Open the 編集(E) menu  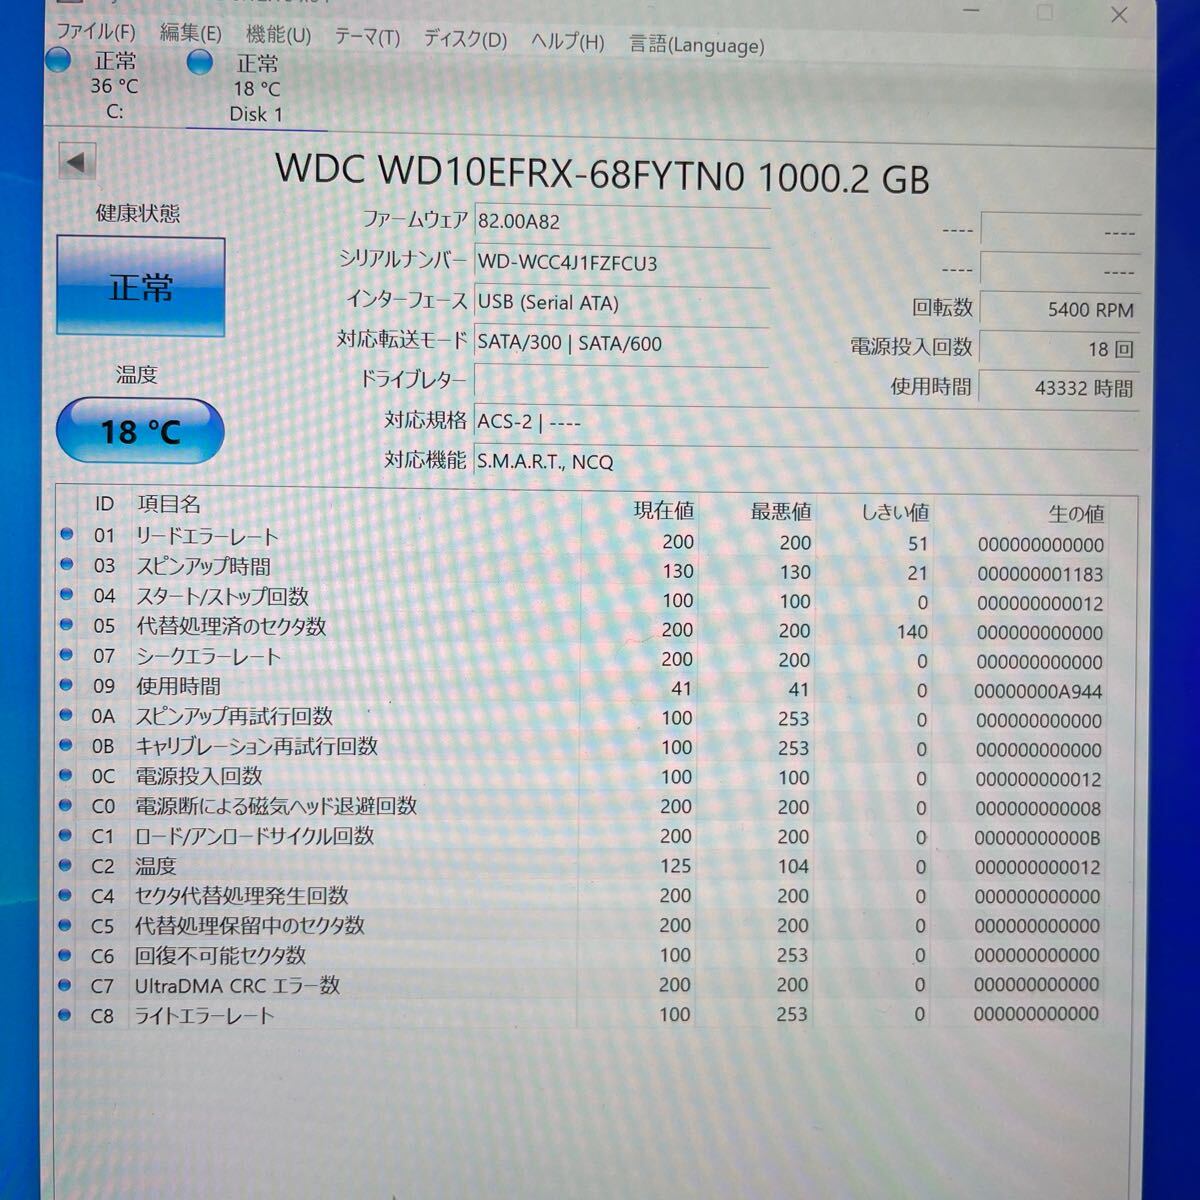click(191, 33)
